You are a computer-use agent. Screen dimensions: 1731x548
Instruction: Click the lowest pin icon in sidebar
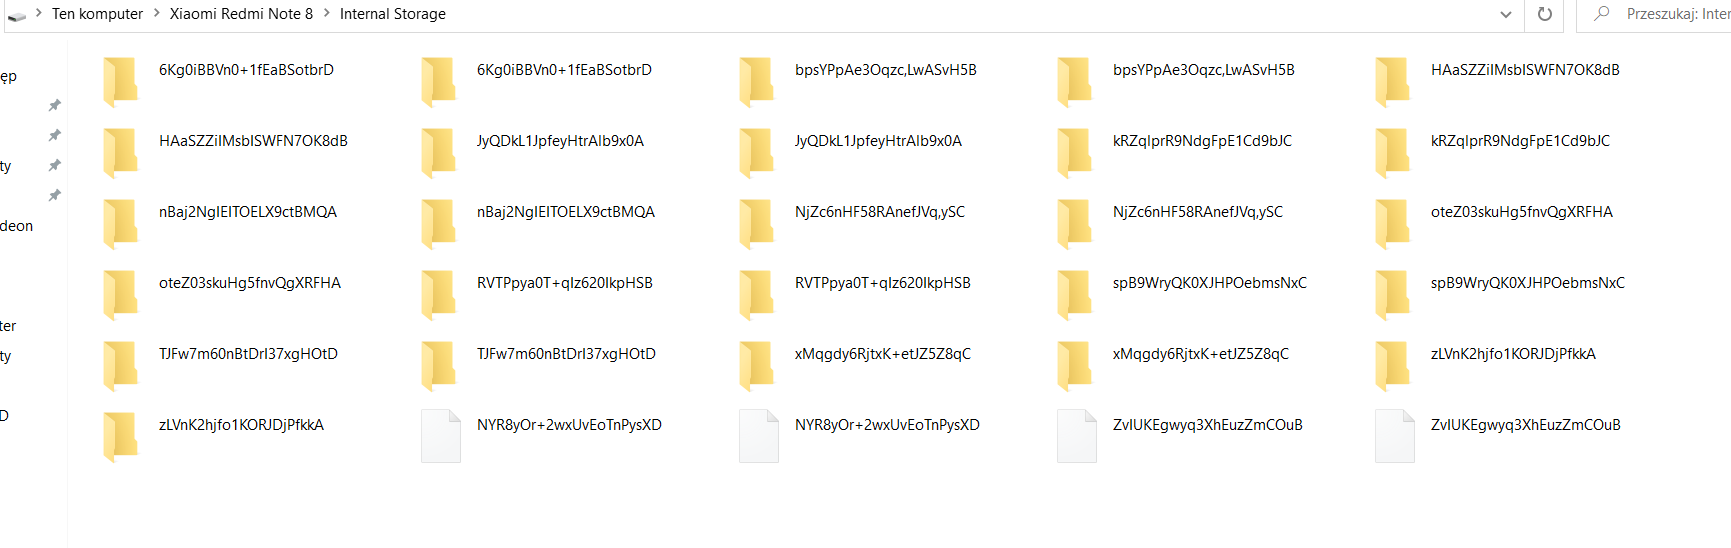[x=55, y=195]
